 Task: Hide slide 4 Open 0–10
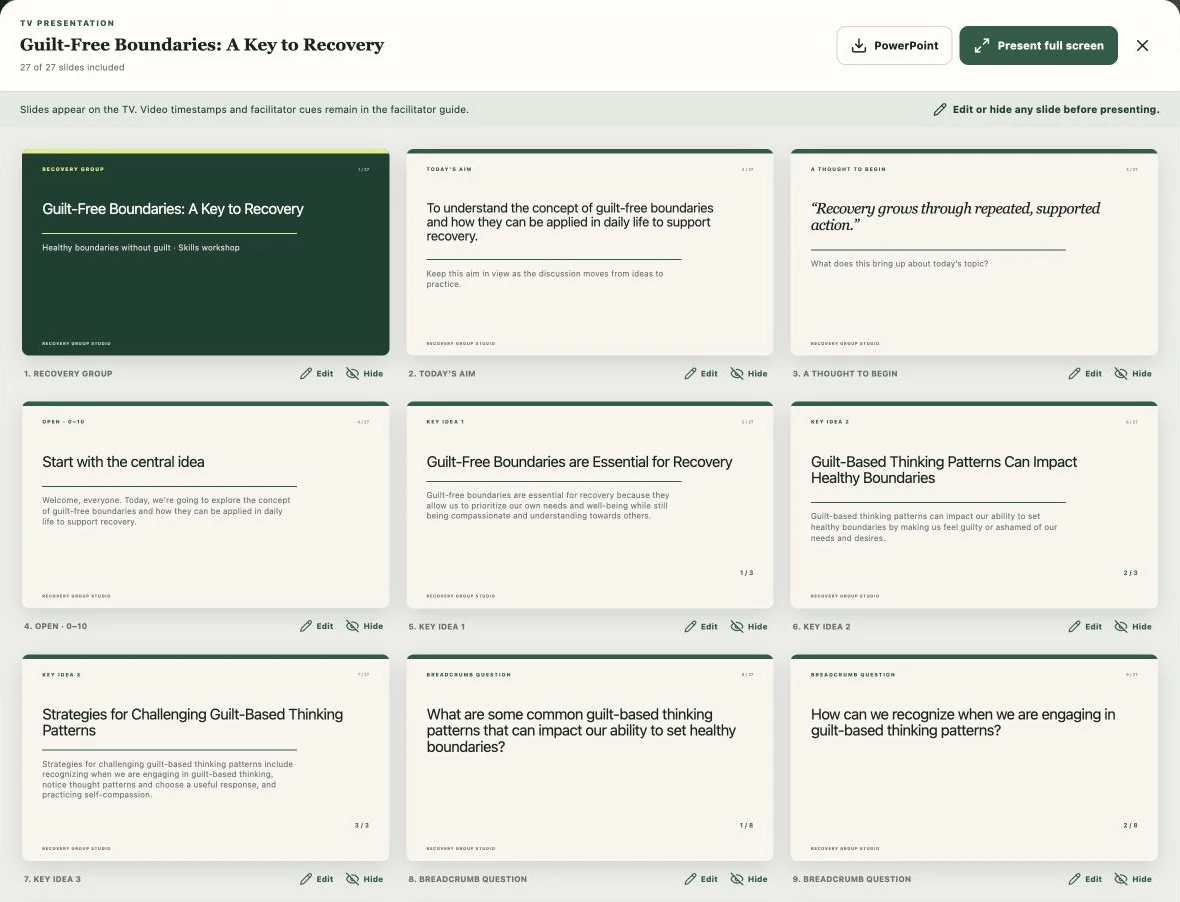(x=365, y=626)
